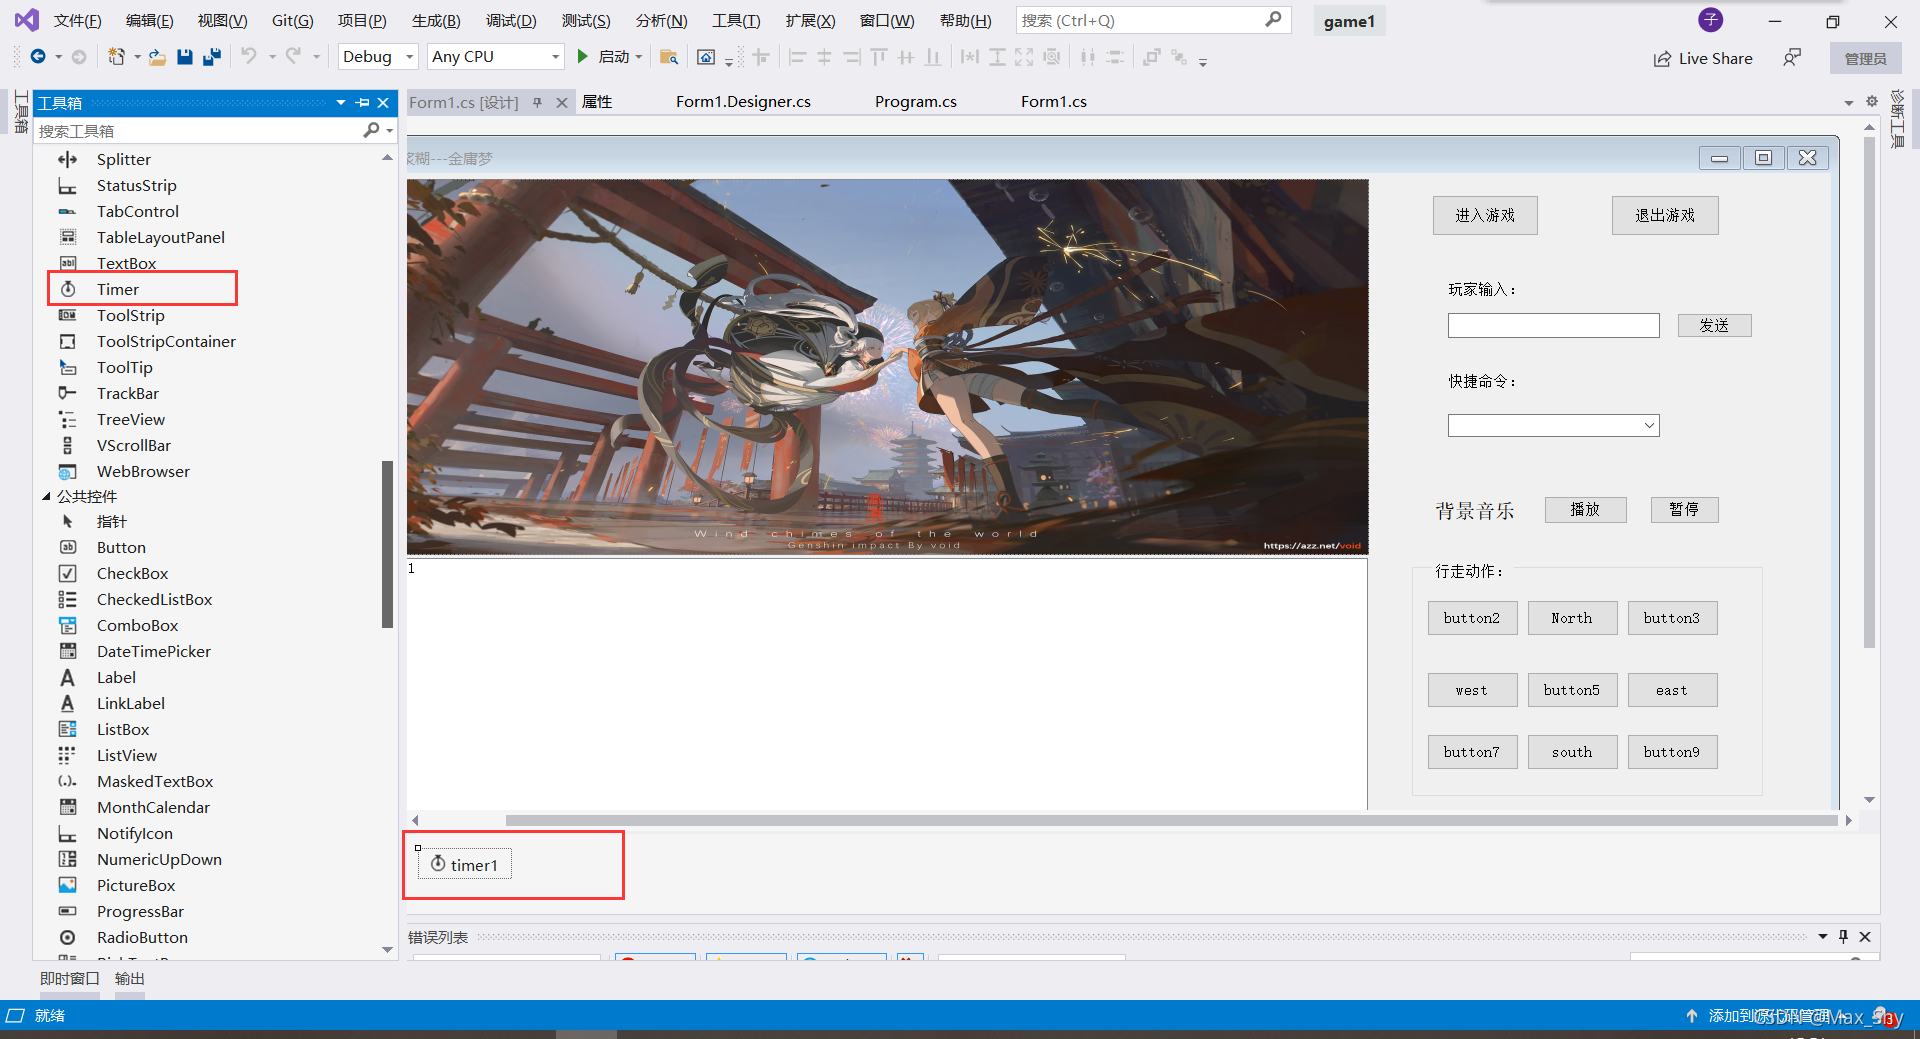Click the undo arrow icon

pos(249,57)
